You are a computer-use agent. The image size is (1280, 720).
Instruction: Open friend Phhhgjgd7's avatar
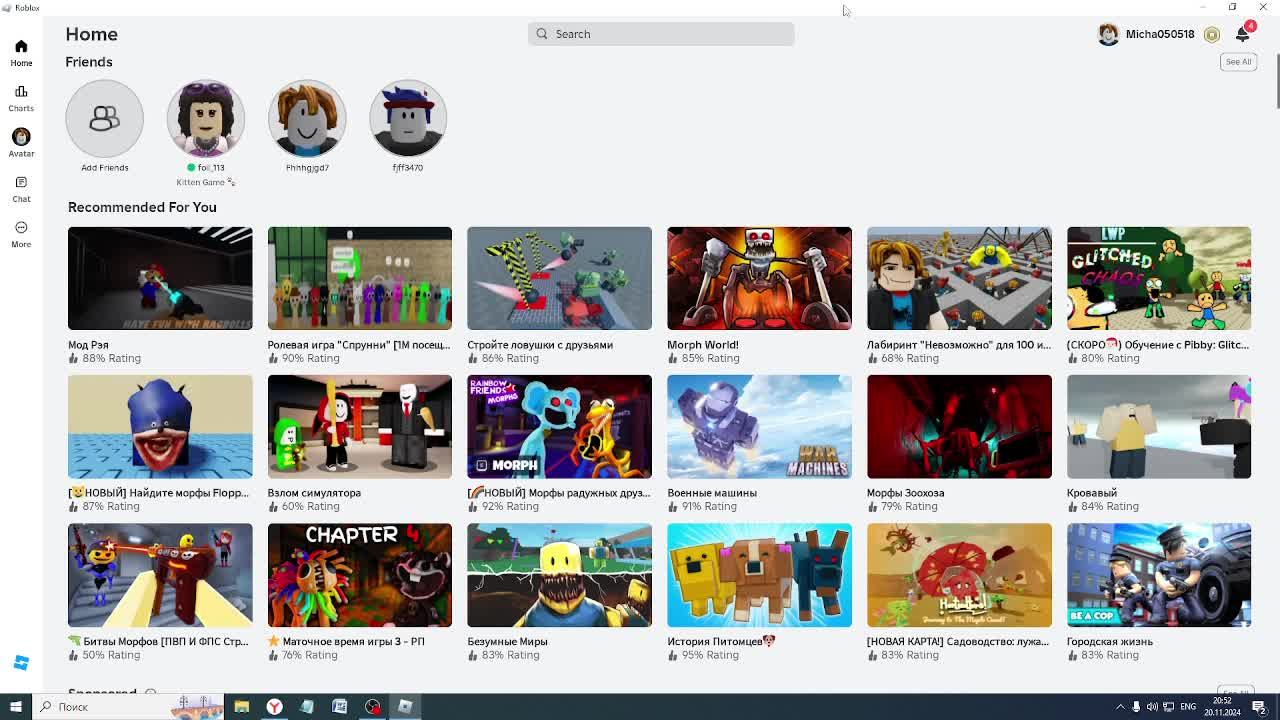pyautogui.click(x=307, y=118)
